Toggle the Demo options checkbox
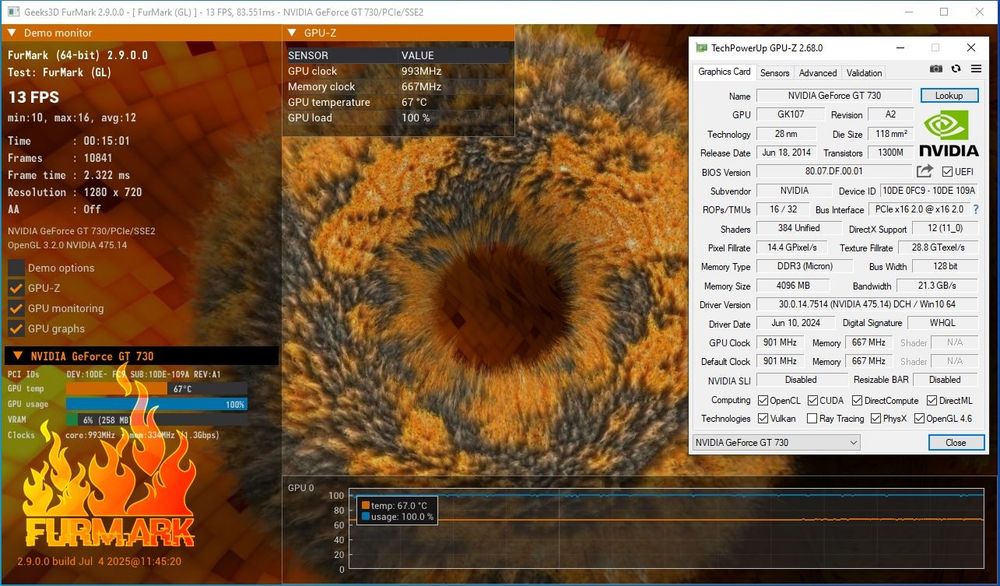The width and height of the screenshot is (1000, 586). (x=17, y=268)
